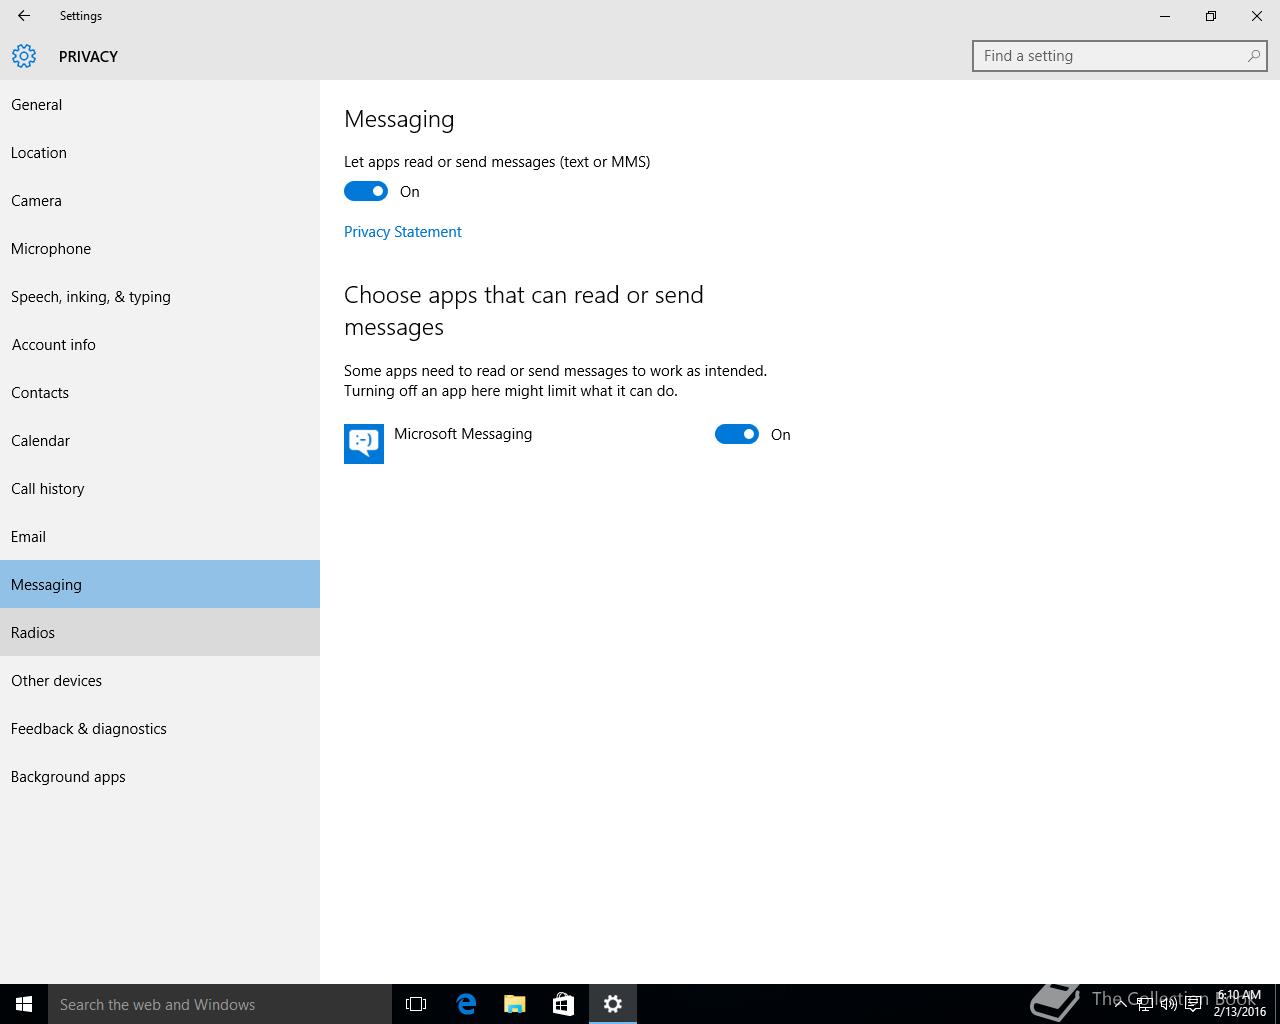1280x1024 pixels.
Task: Focus the Find a setting search box
Action: pyautogui.click(x=1119, y=56)
